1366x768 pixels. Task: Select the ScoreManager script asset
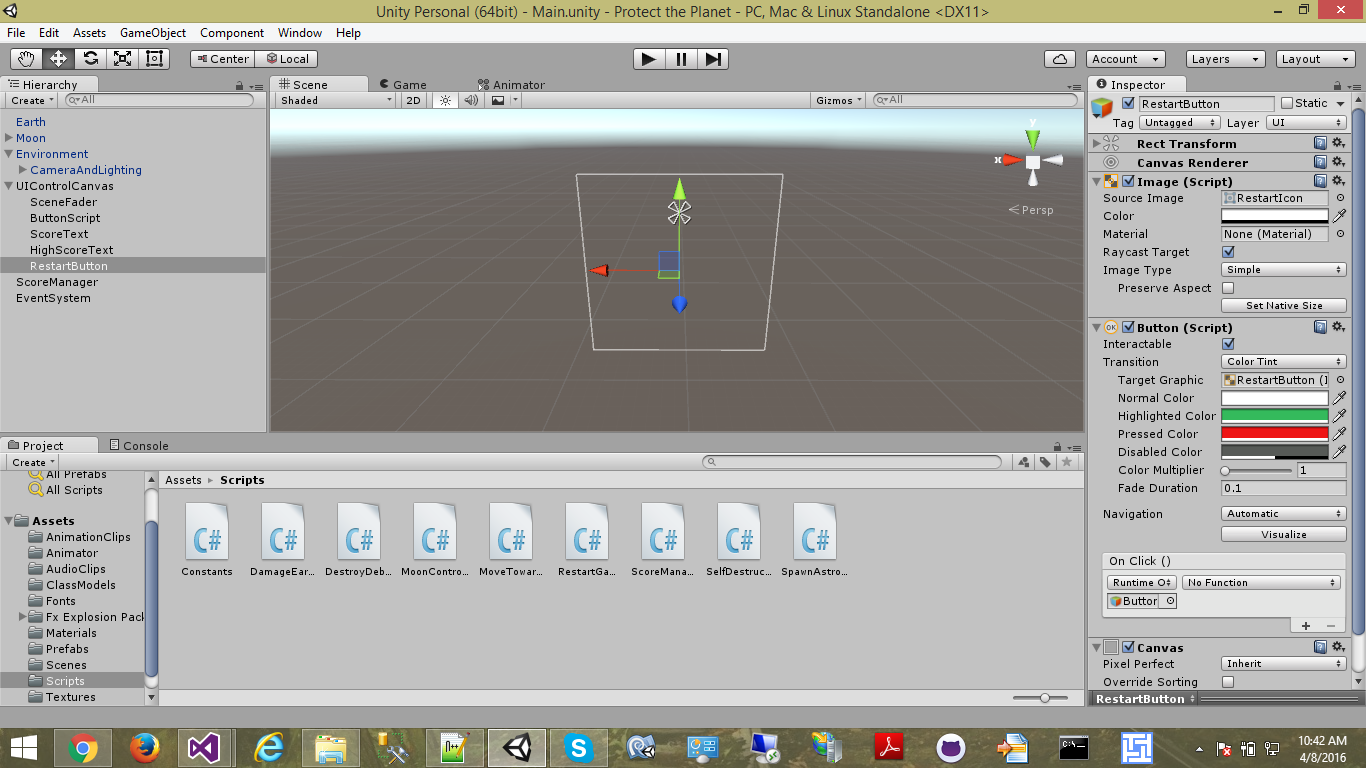pos(663,541)
